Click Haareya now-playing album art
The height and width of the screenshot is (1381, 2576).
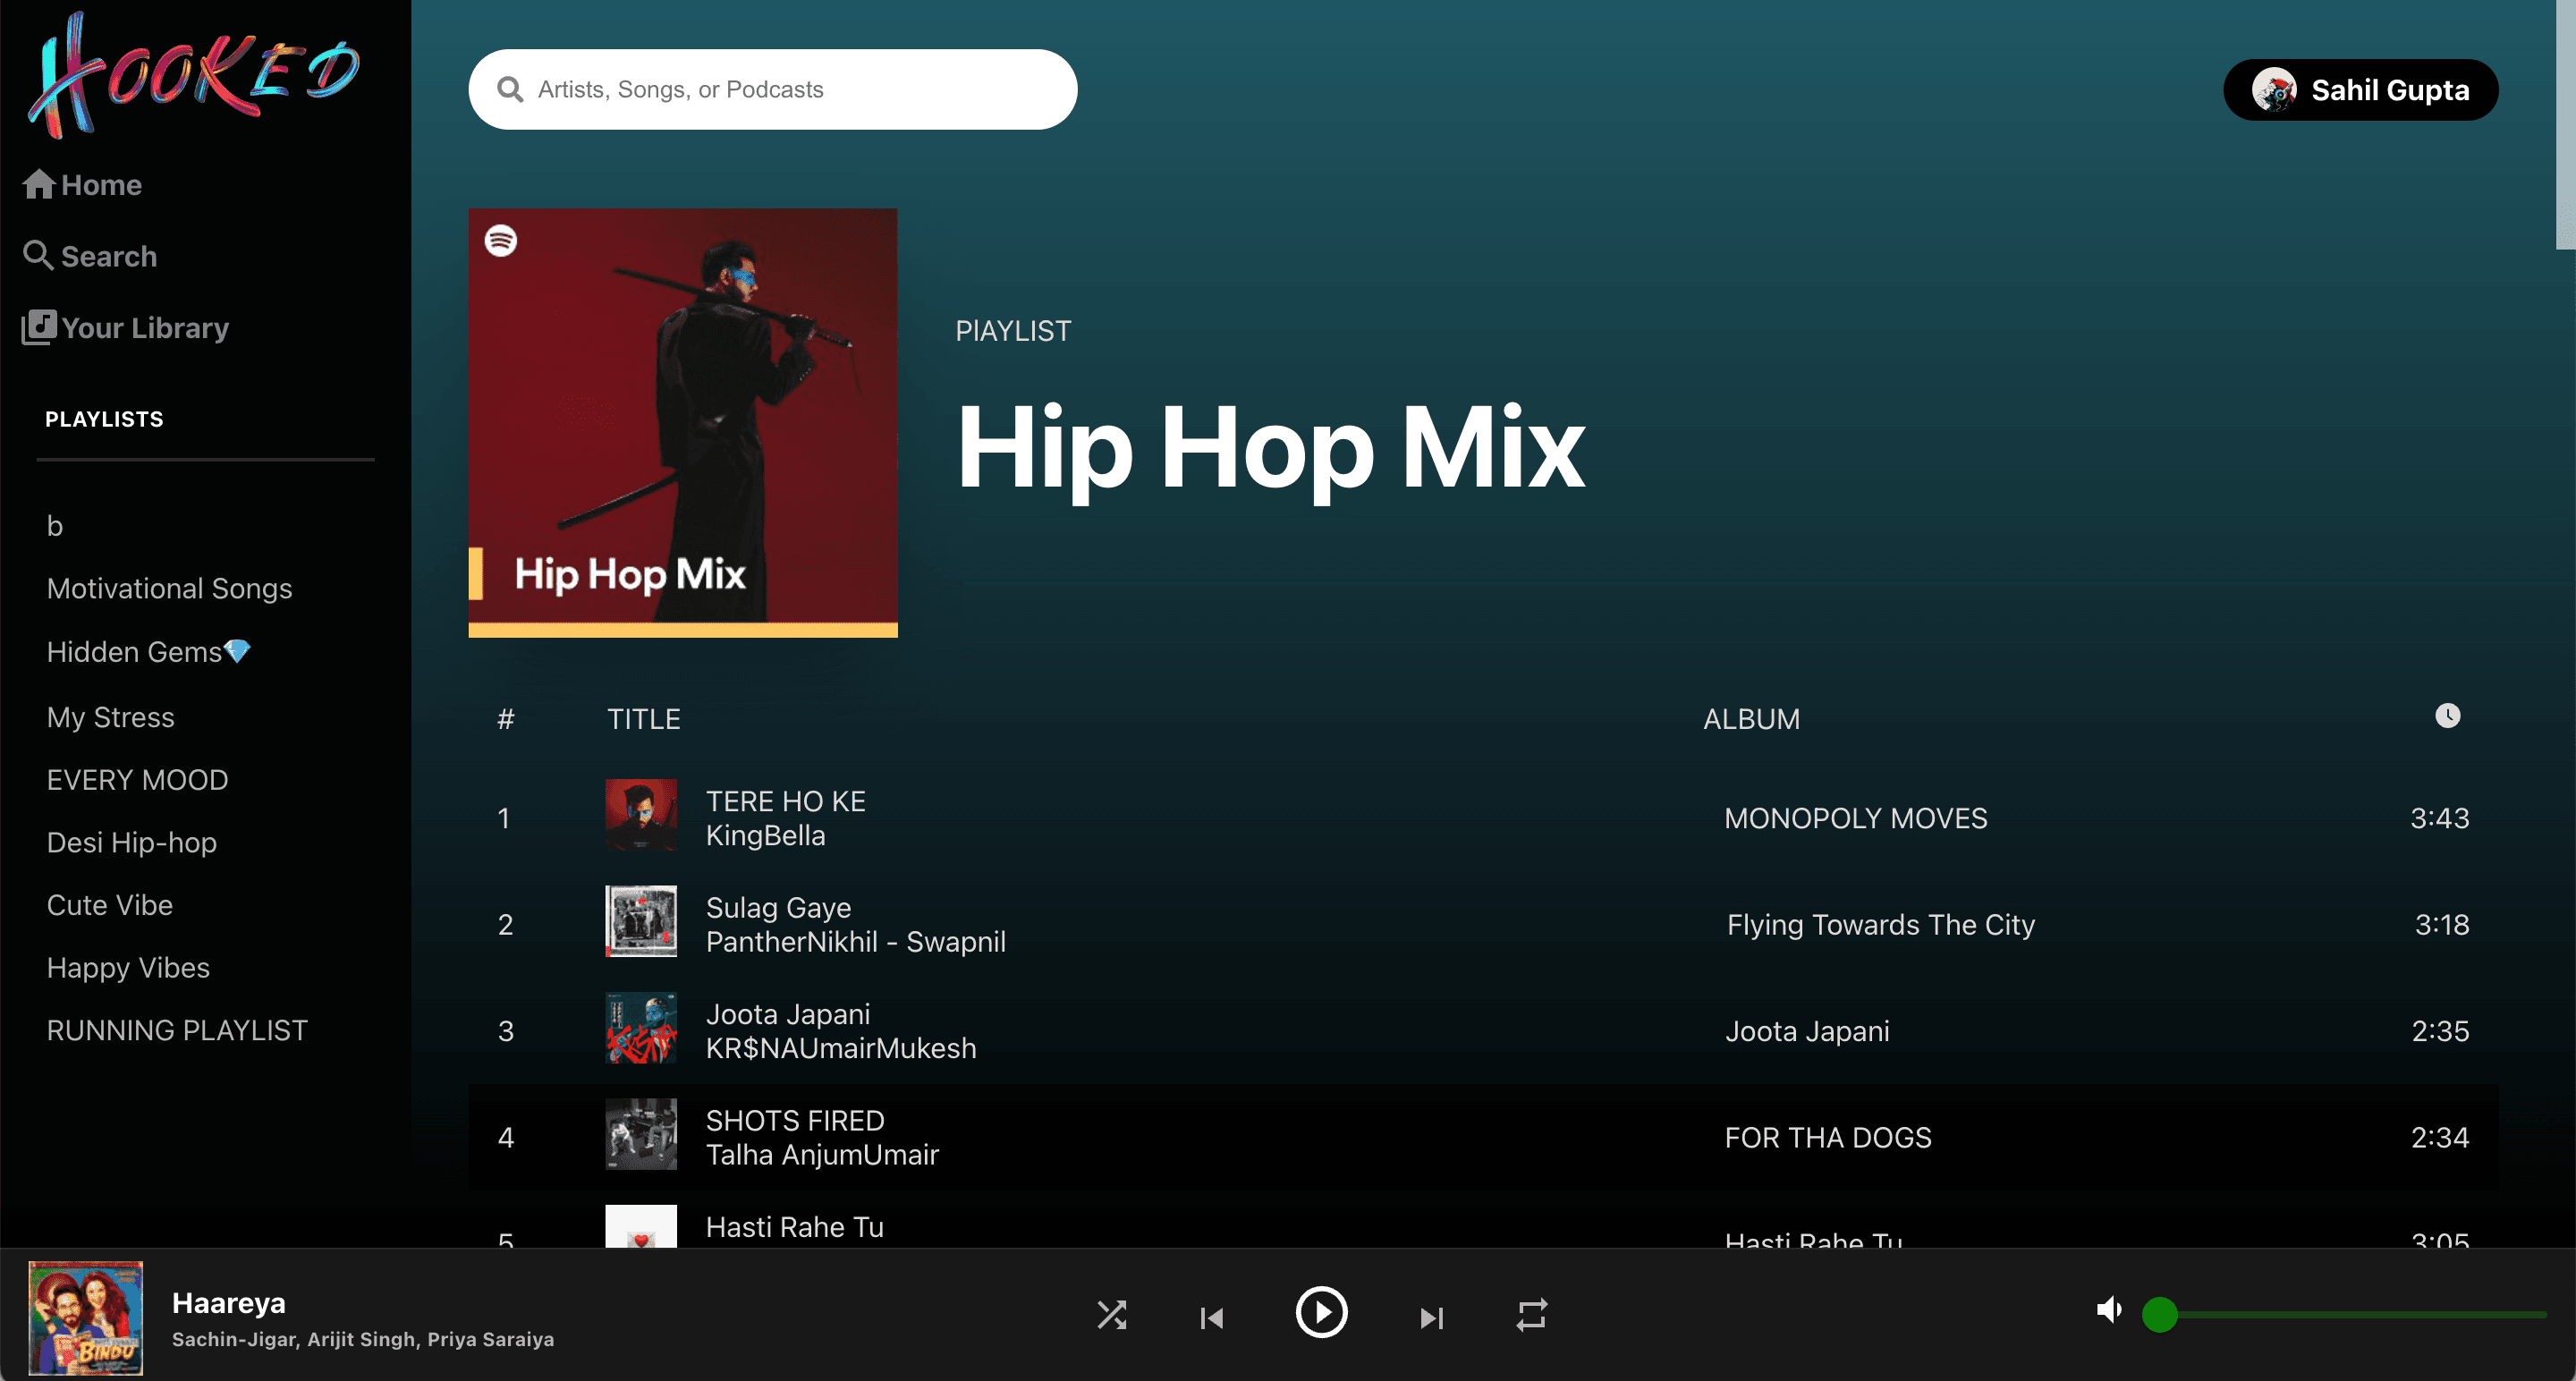coord(86,1318)
